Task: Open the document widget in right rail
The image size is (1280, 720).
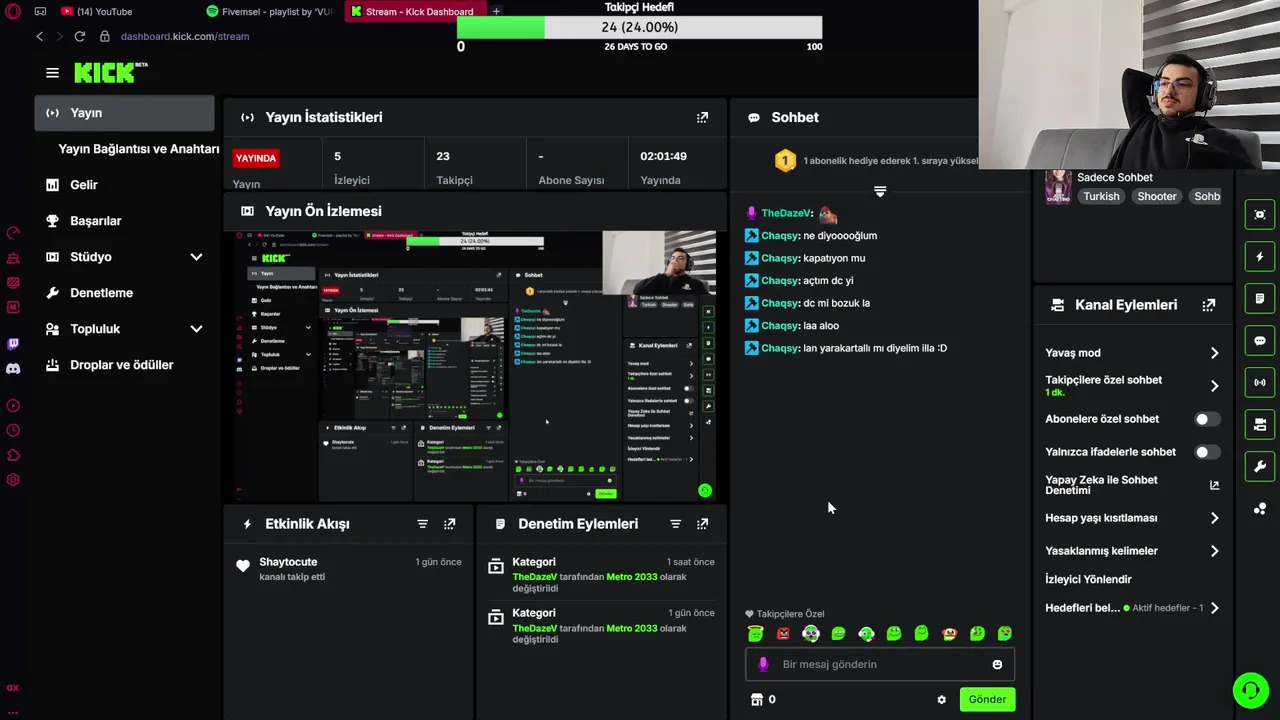Action: click(1259, 299)
